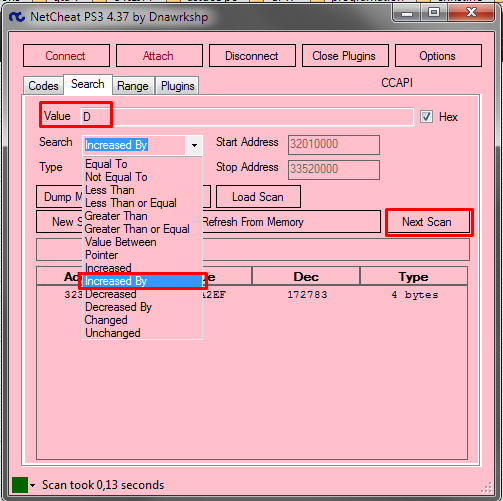Select 'Less Than or Equal' option
The height and width of the screenshot is (501, 503).
pyautogui.click(x=142, y=203)
